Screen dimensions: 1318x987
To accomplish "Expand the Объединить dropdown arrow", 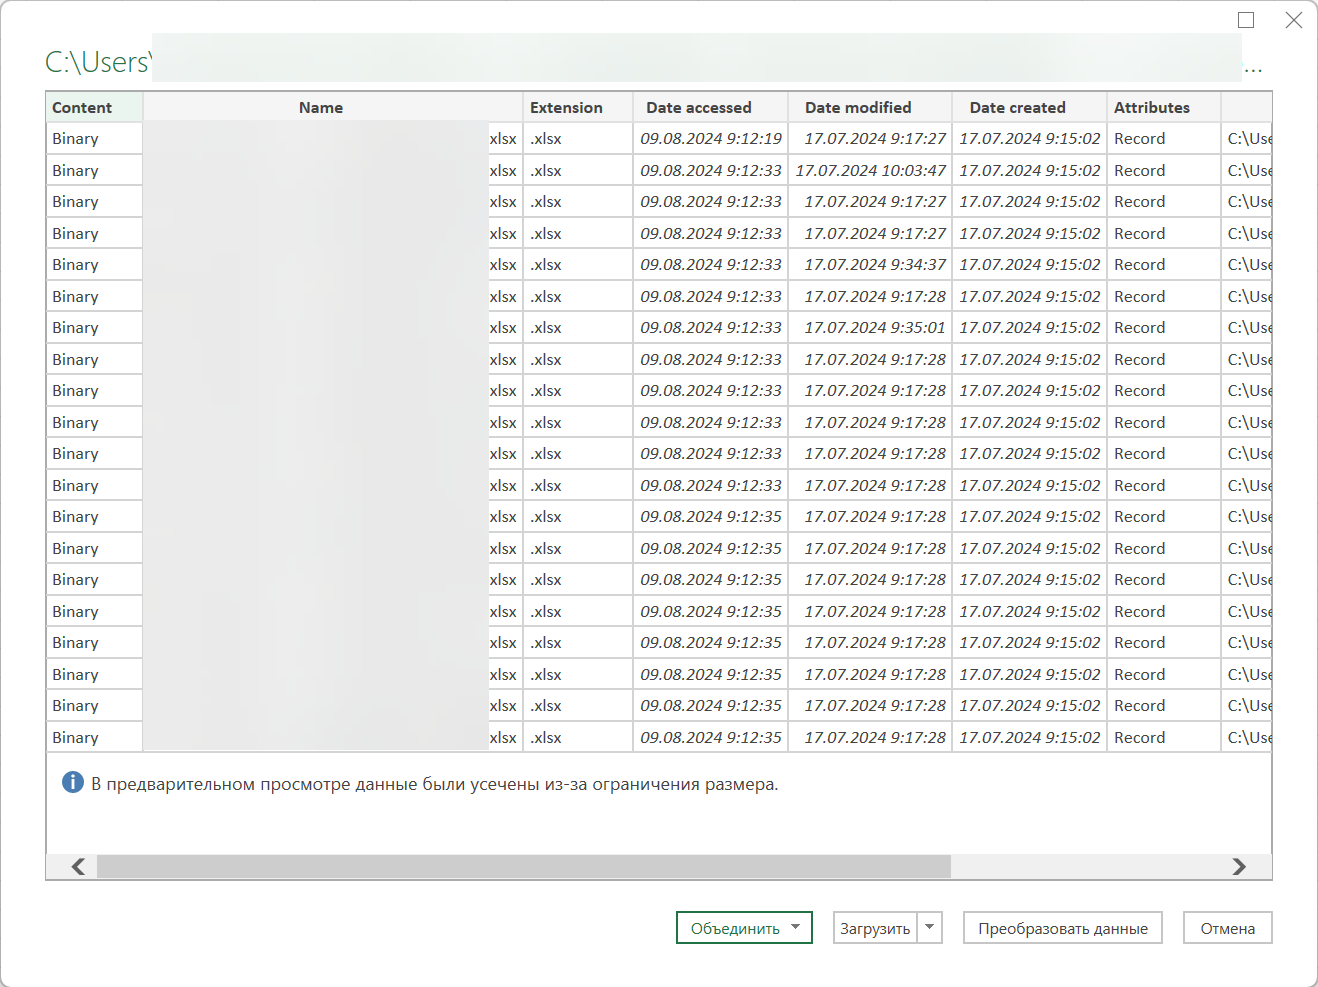I will coord(796,927).
